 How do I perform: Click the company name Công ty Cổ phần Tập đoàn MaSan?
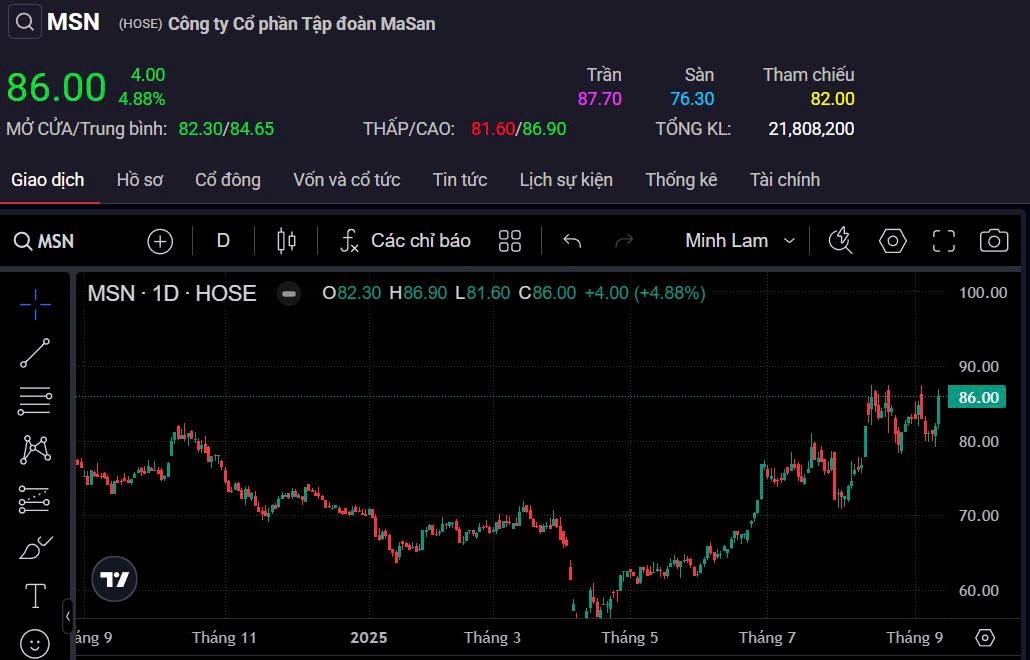(302, 24)
